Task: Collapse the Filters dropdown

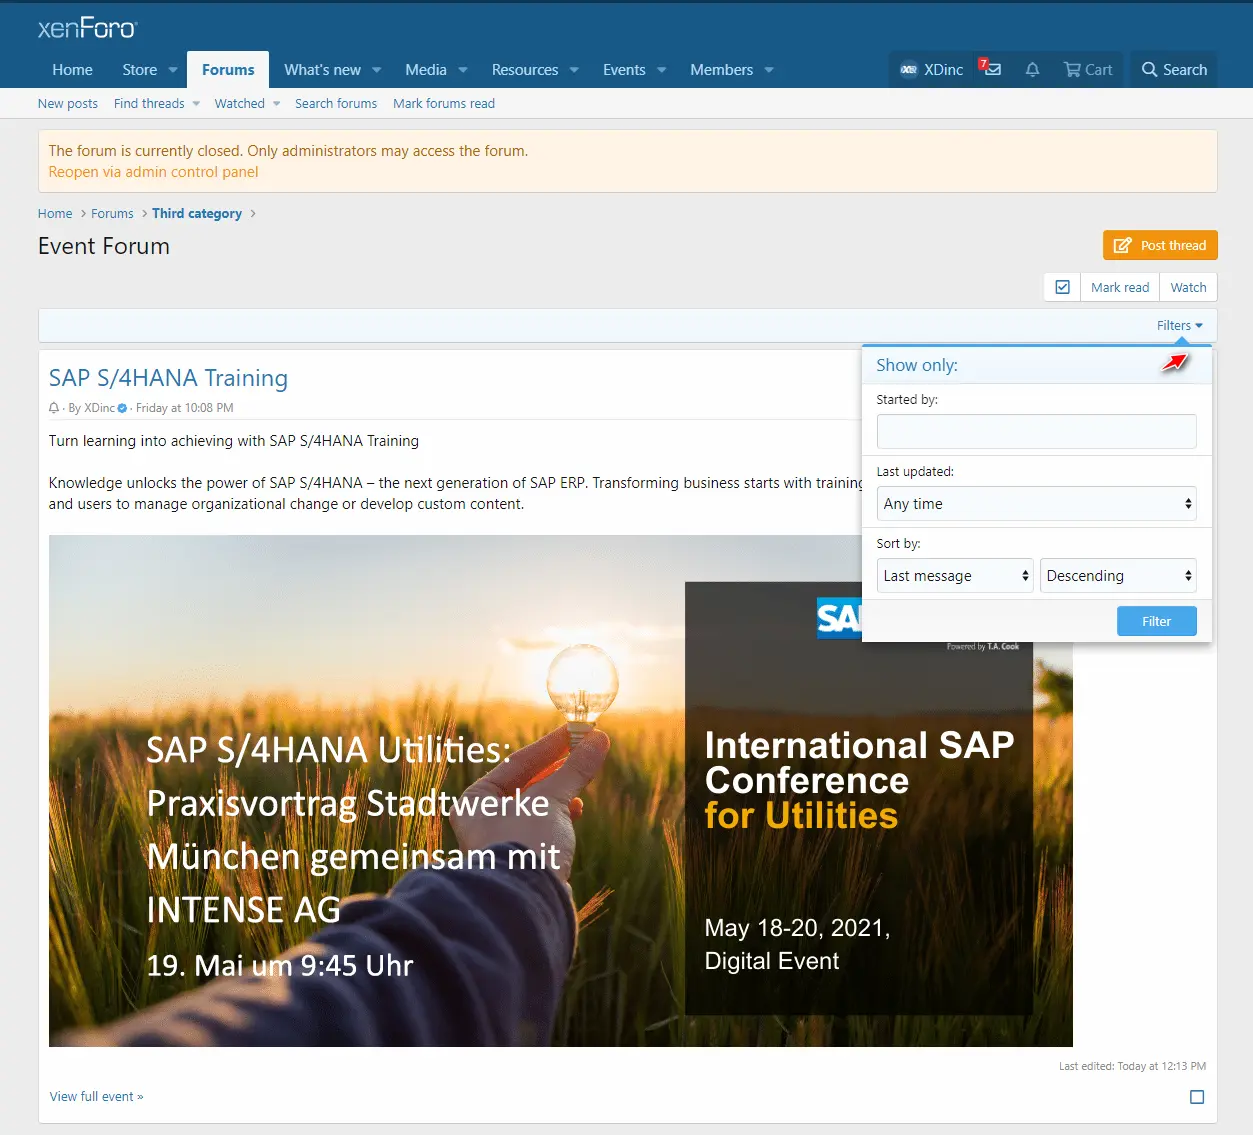Action: tap(1180, 326)
